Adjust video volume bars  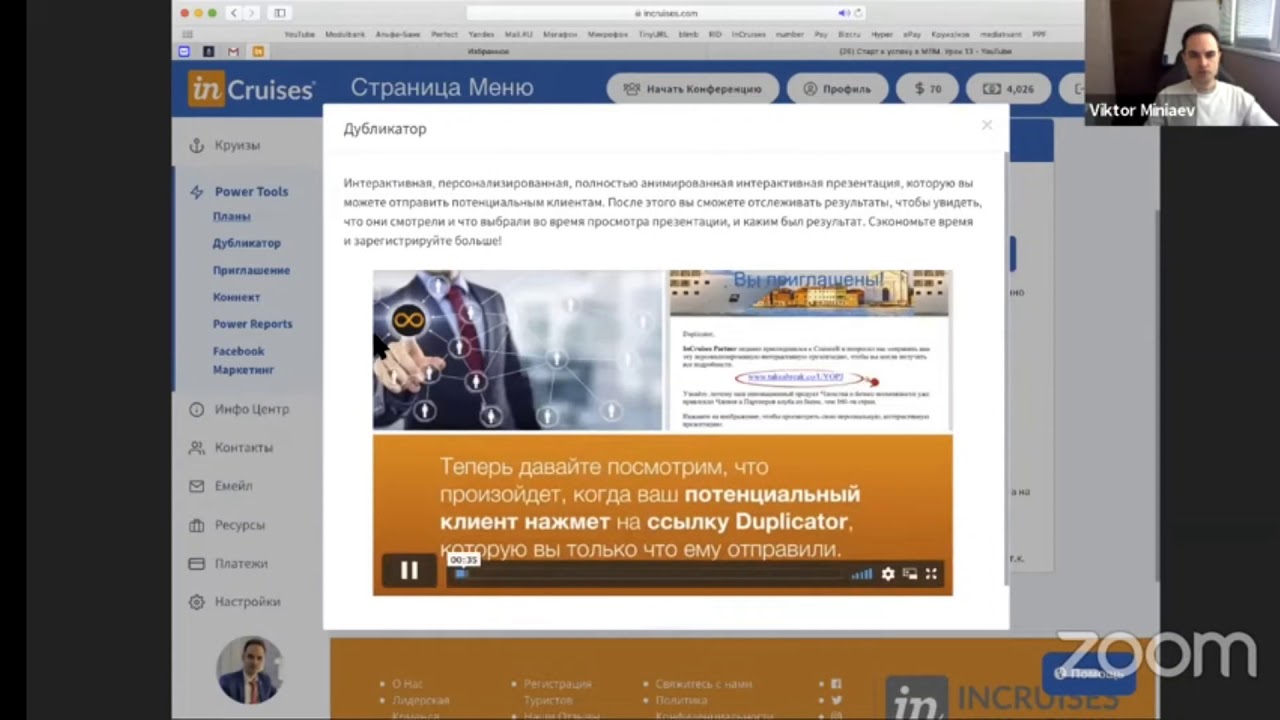pyautogui.click(x=861, y=574)
